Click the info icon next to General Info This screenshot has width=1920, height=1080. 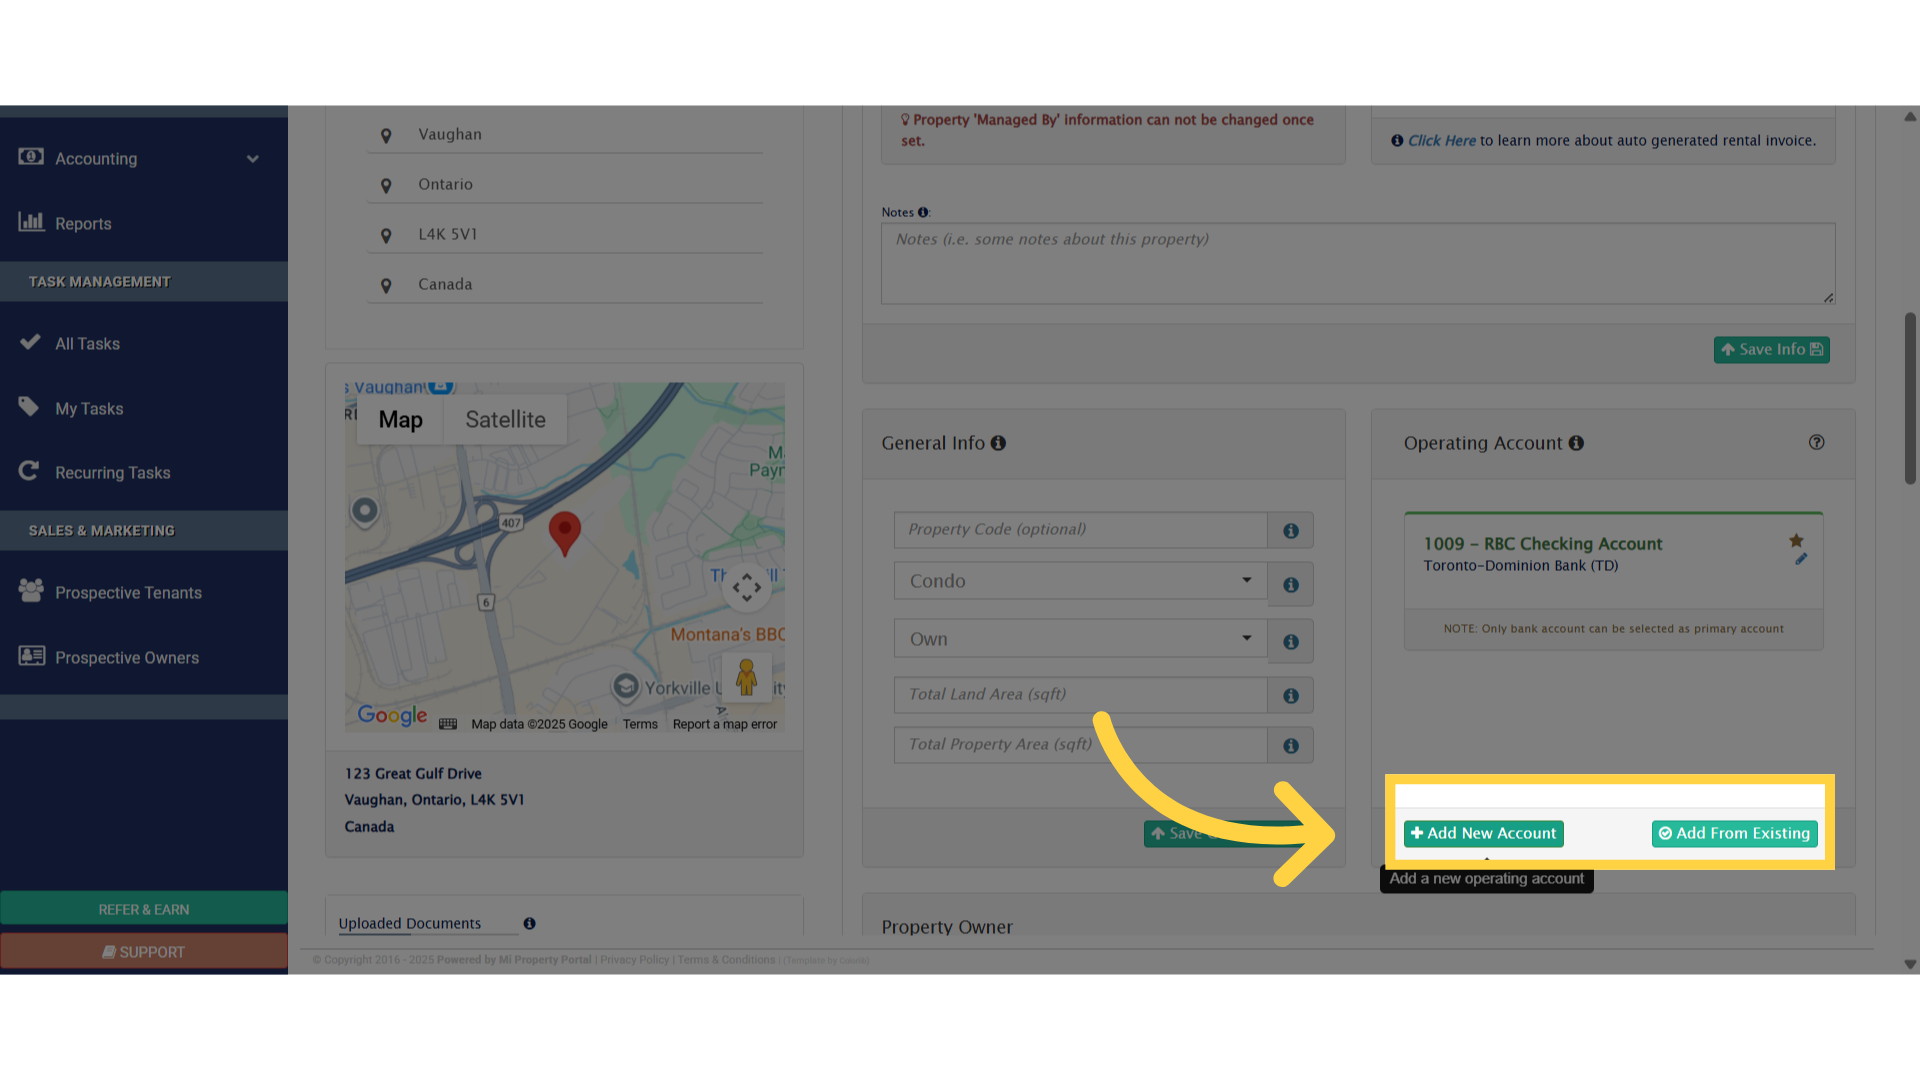(998, 443)
